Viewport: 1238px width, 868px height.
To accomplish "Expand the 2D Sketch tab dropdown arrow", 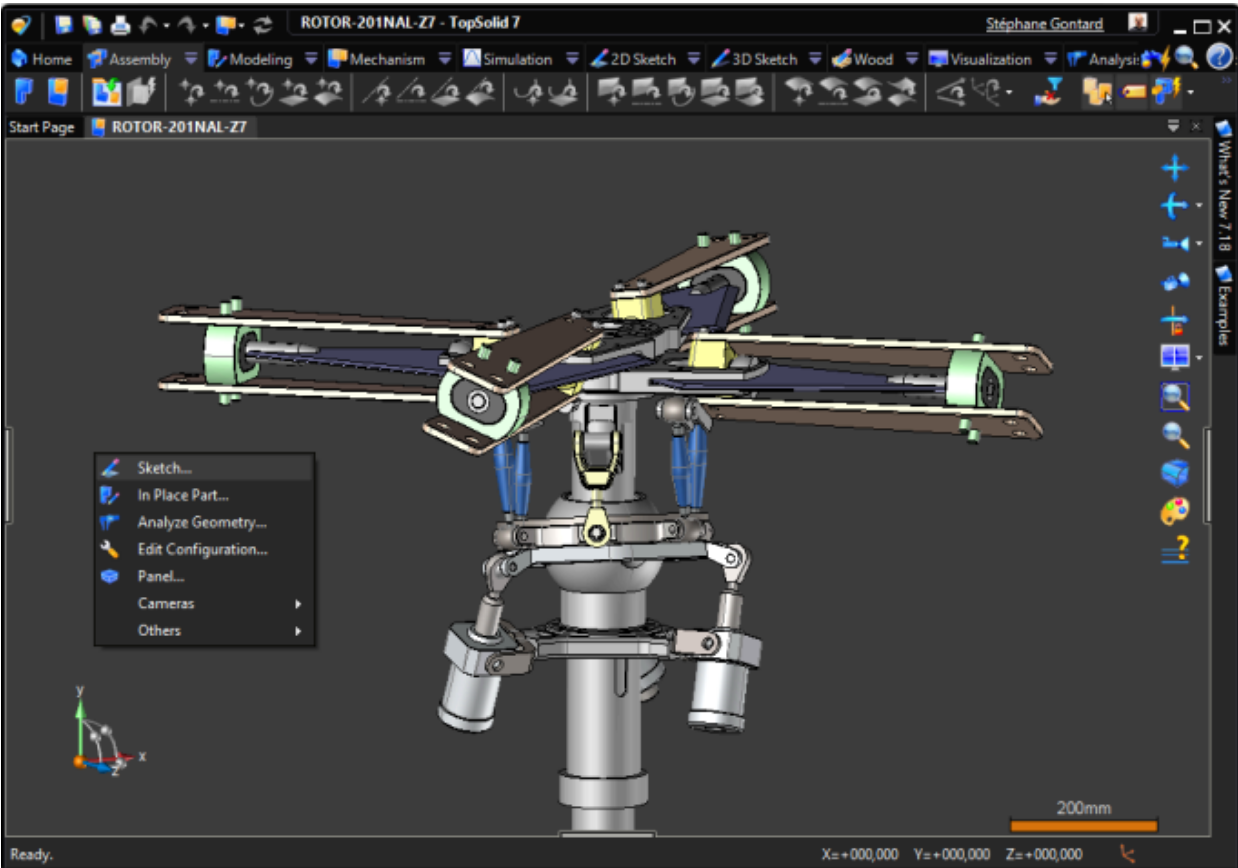I will [694, 59].
